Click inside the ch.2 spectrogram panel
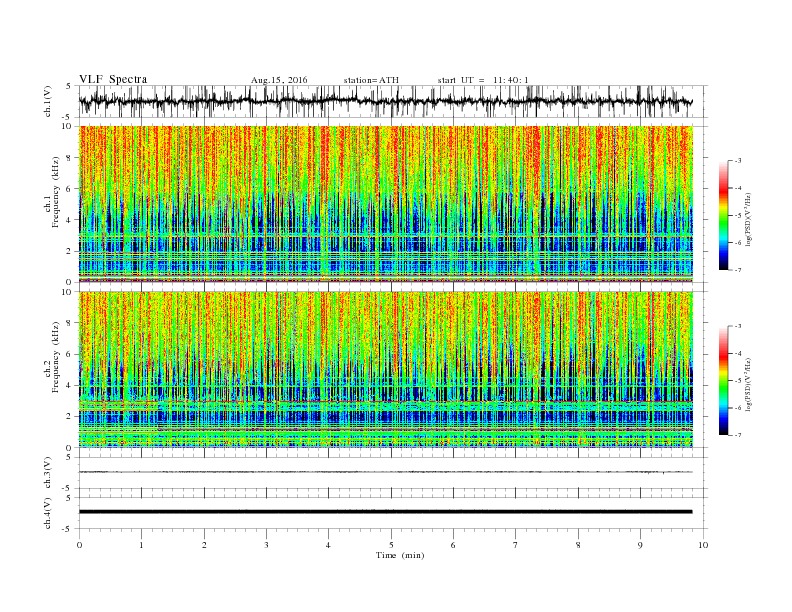The height and width of the screenshot is (612, 792). point(386,369)
